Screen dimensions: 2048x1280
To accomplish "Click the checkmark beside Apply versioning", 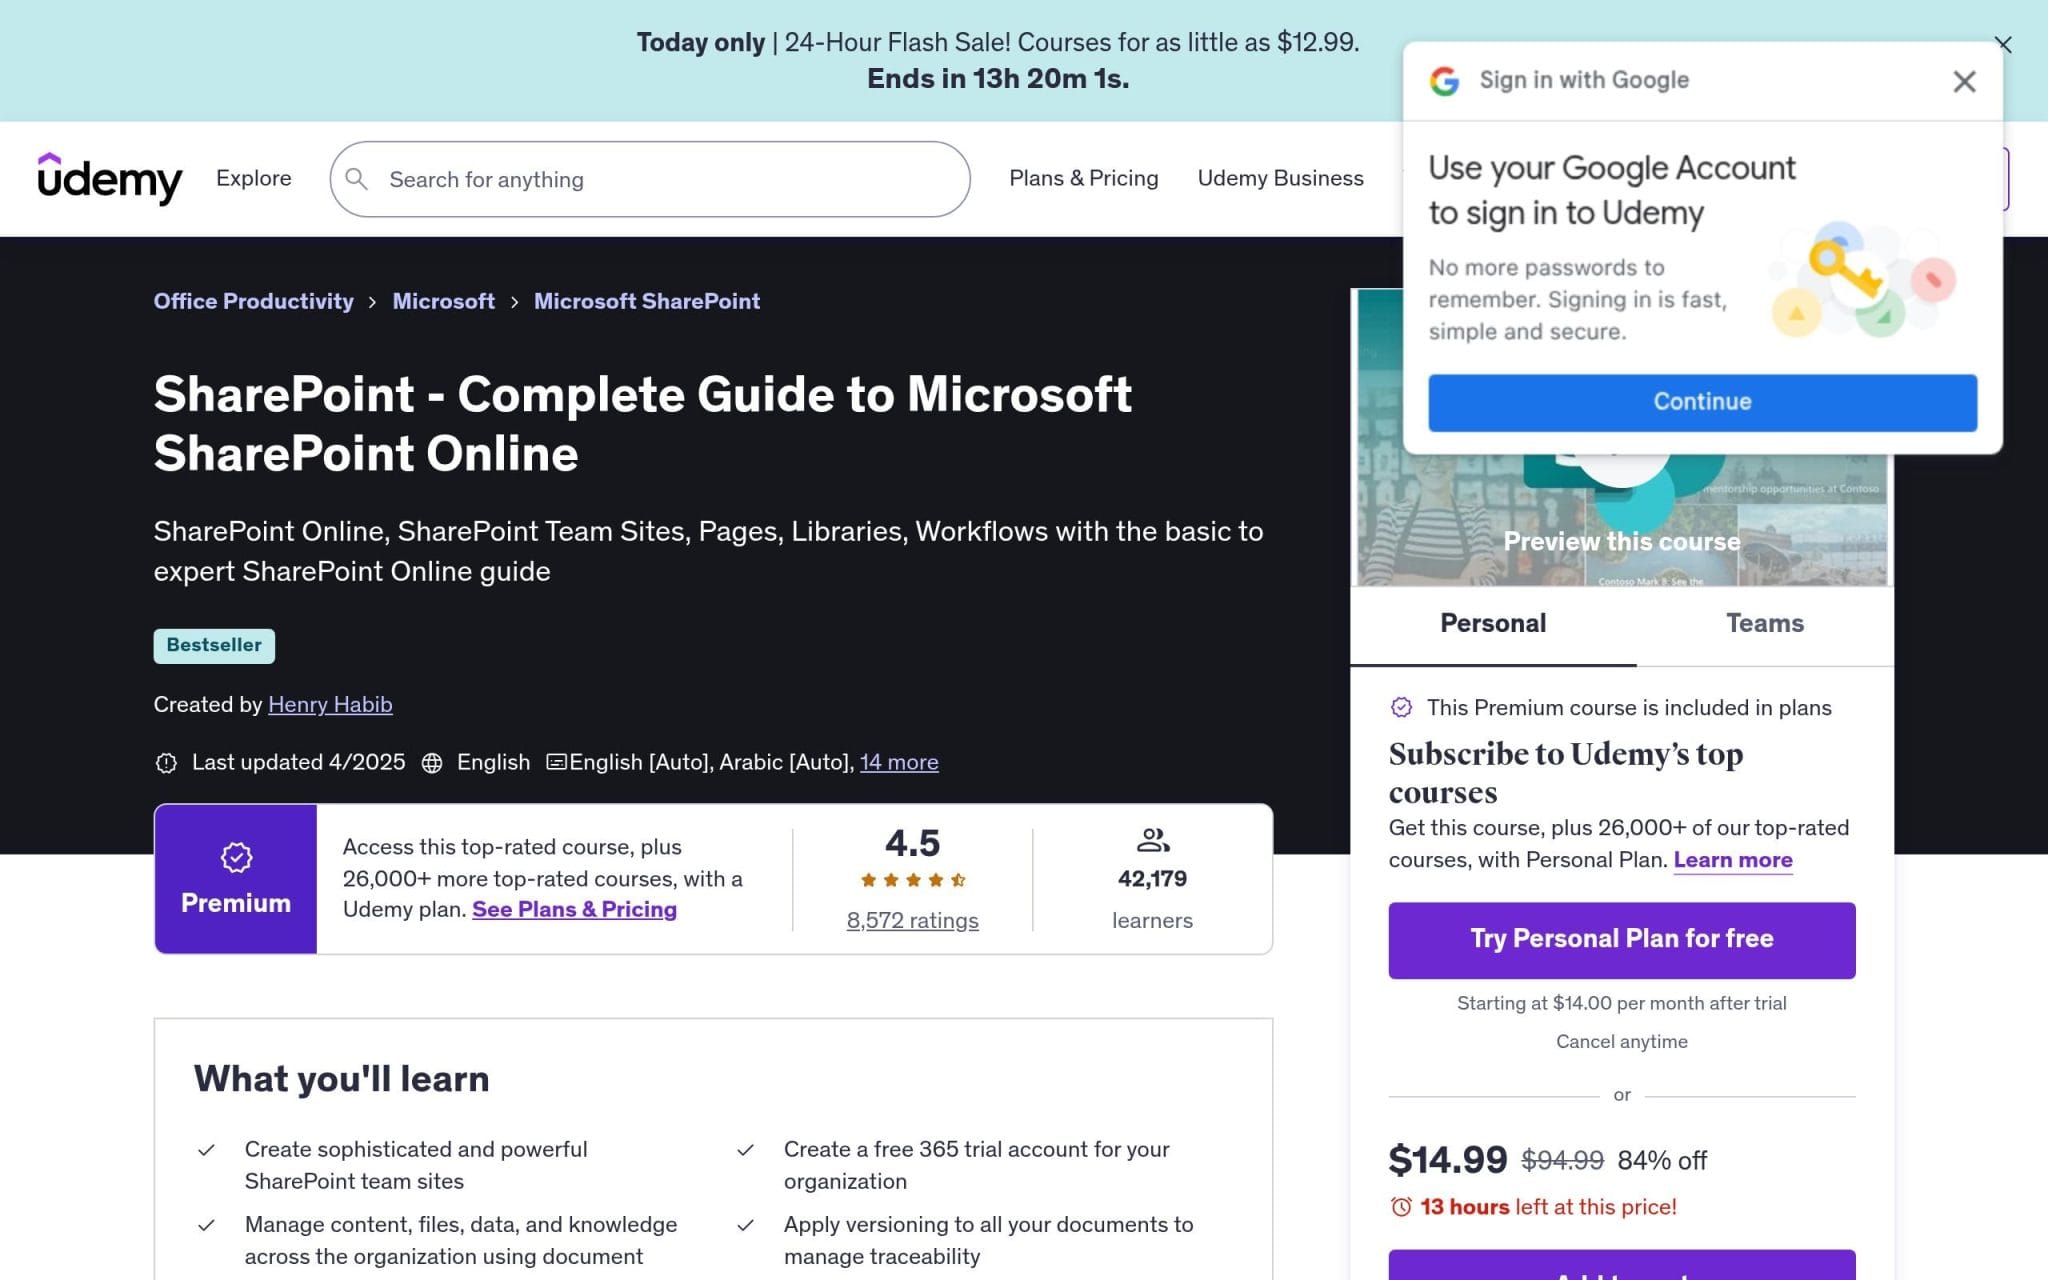I will (745, 1225).
